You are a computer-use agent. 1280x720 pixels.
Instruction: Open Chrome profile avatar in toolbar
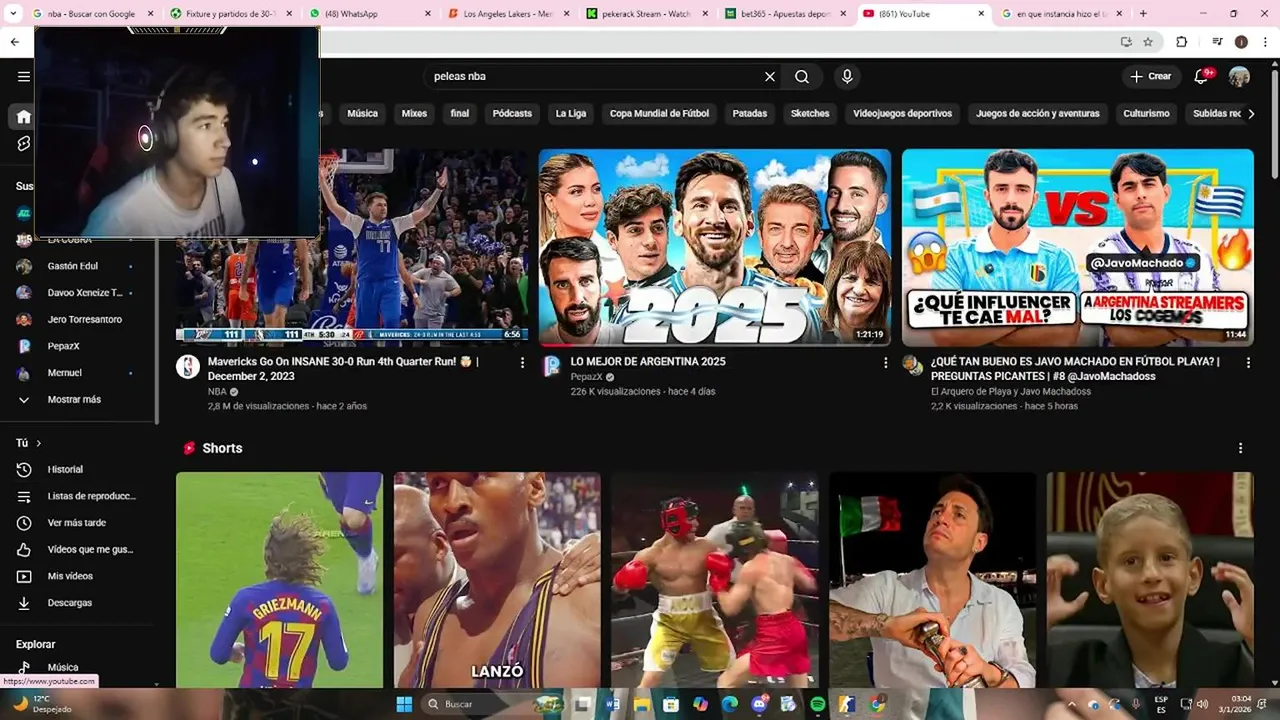click(x=1241, y=42)
